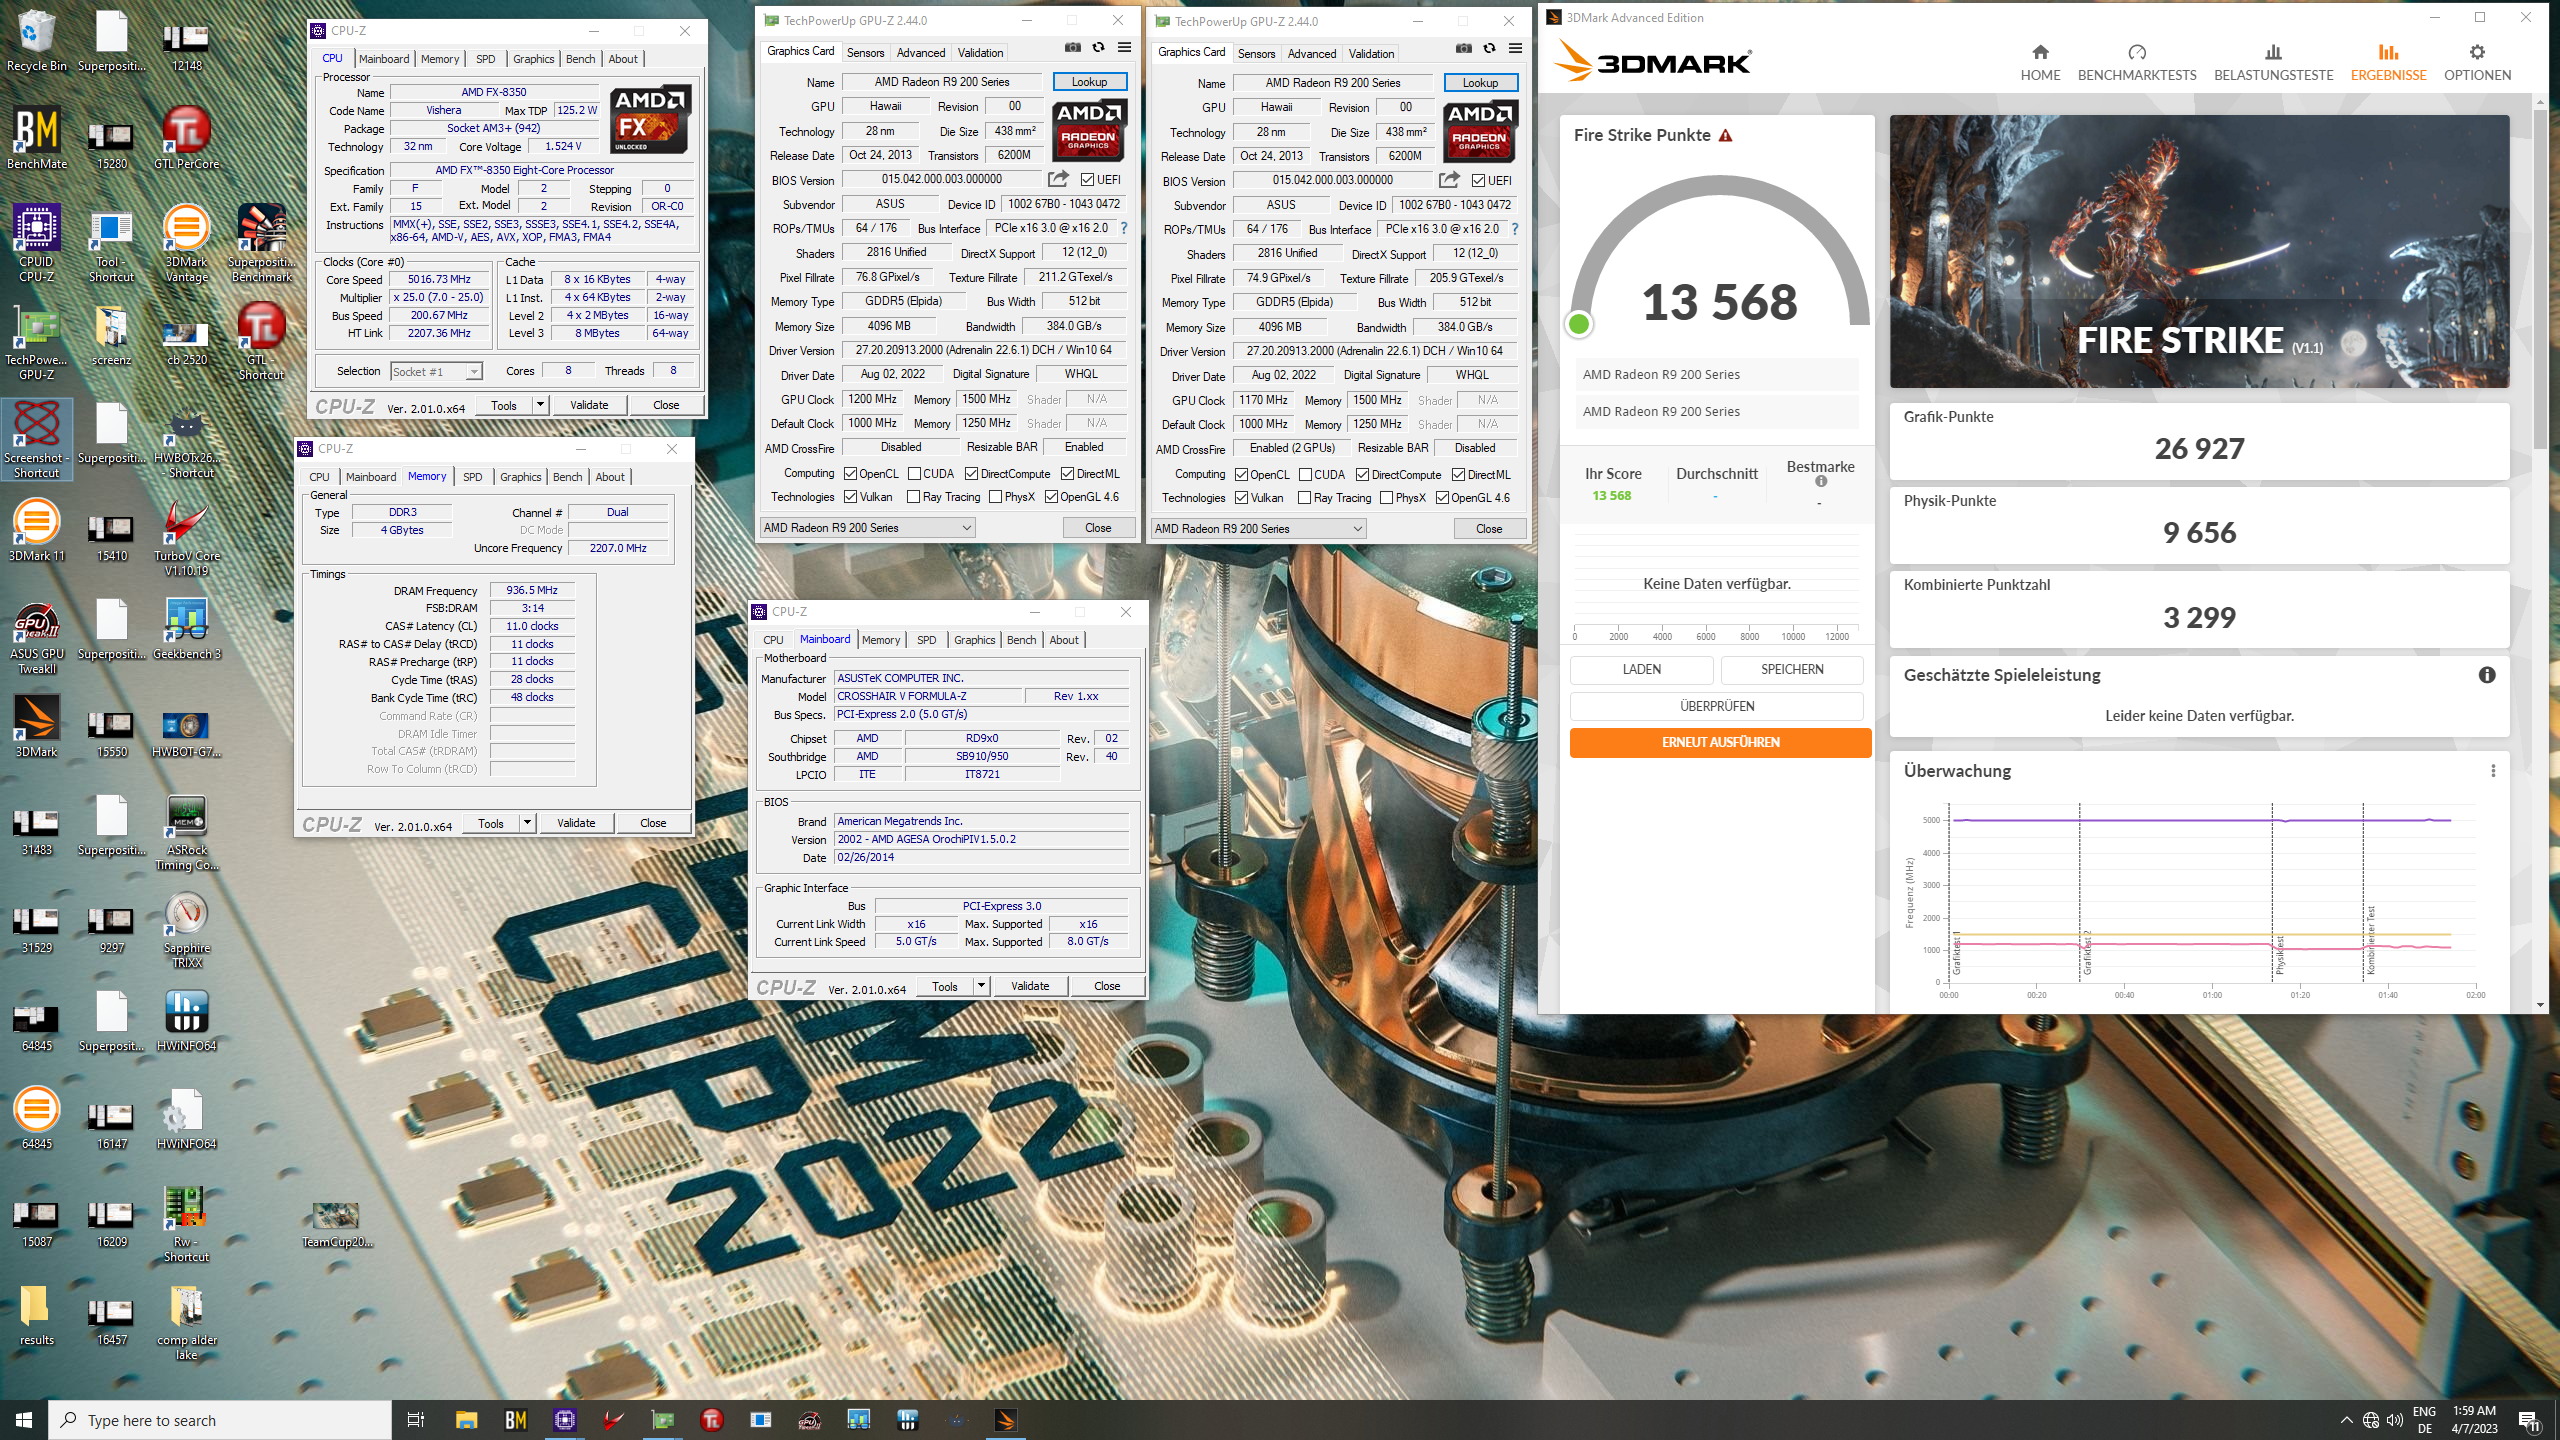Toggle the OpenCL checkbox in left GPU-Z
Image resolution: width=2560 pixels, height=1440 pixels.
click(x=850, y=474)
